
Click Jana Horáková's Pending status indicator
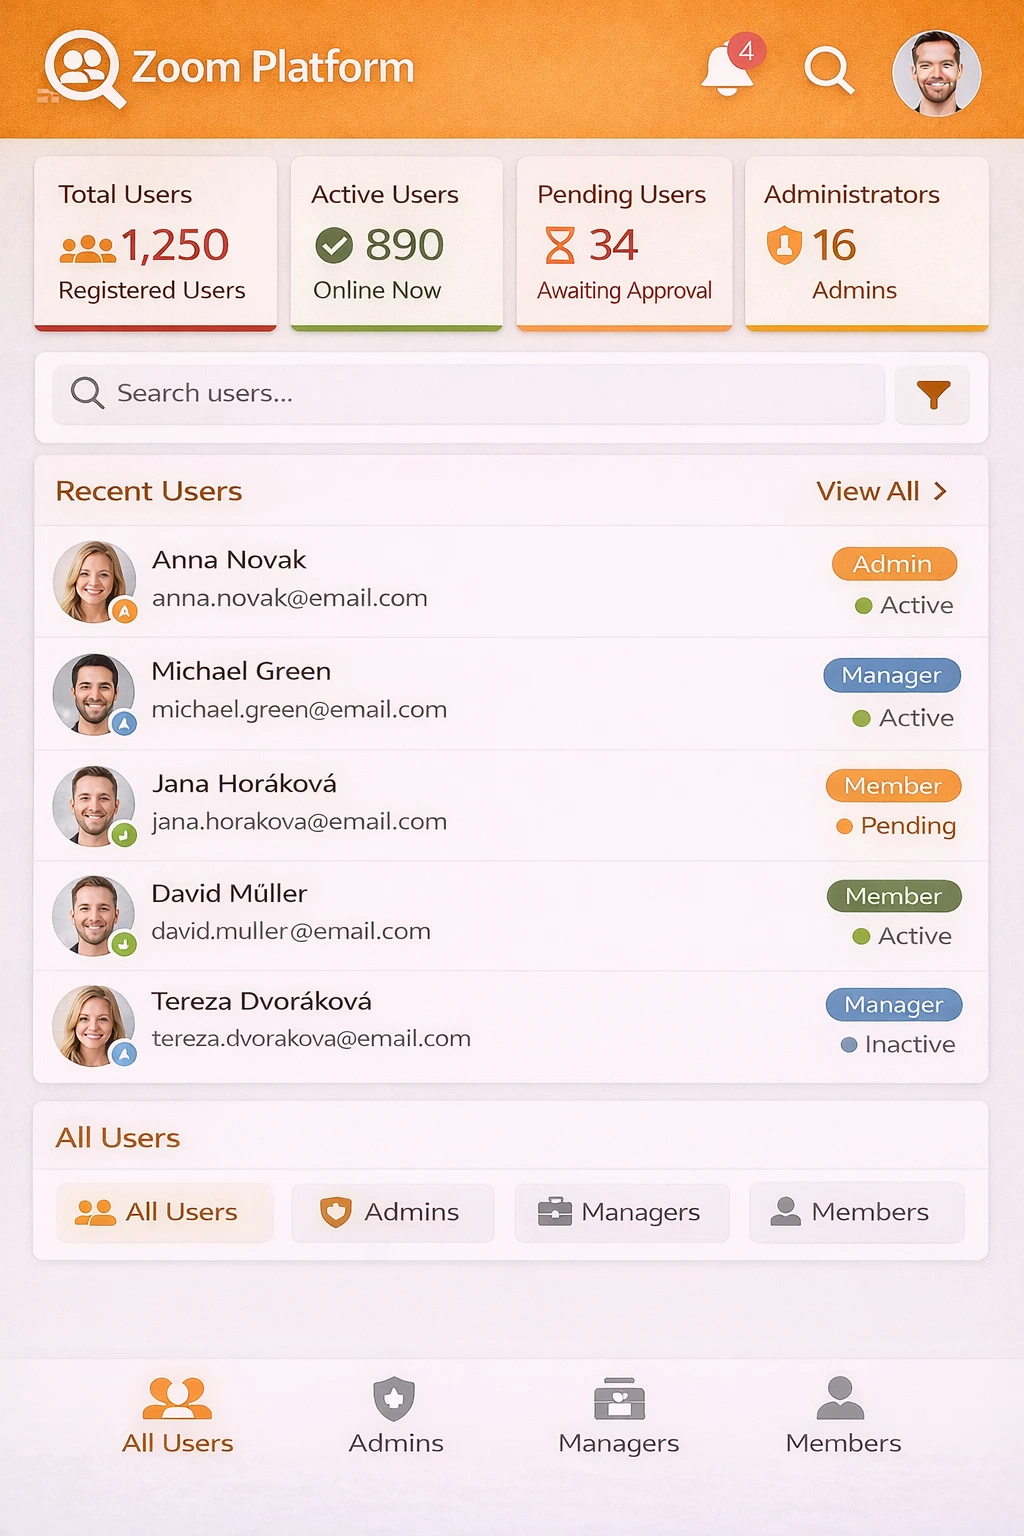pyautogui.click(x=896, y=826)
